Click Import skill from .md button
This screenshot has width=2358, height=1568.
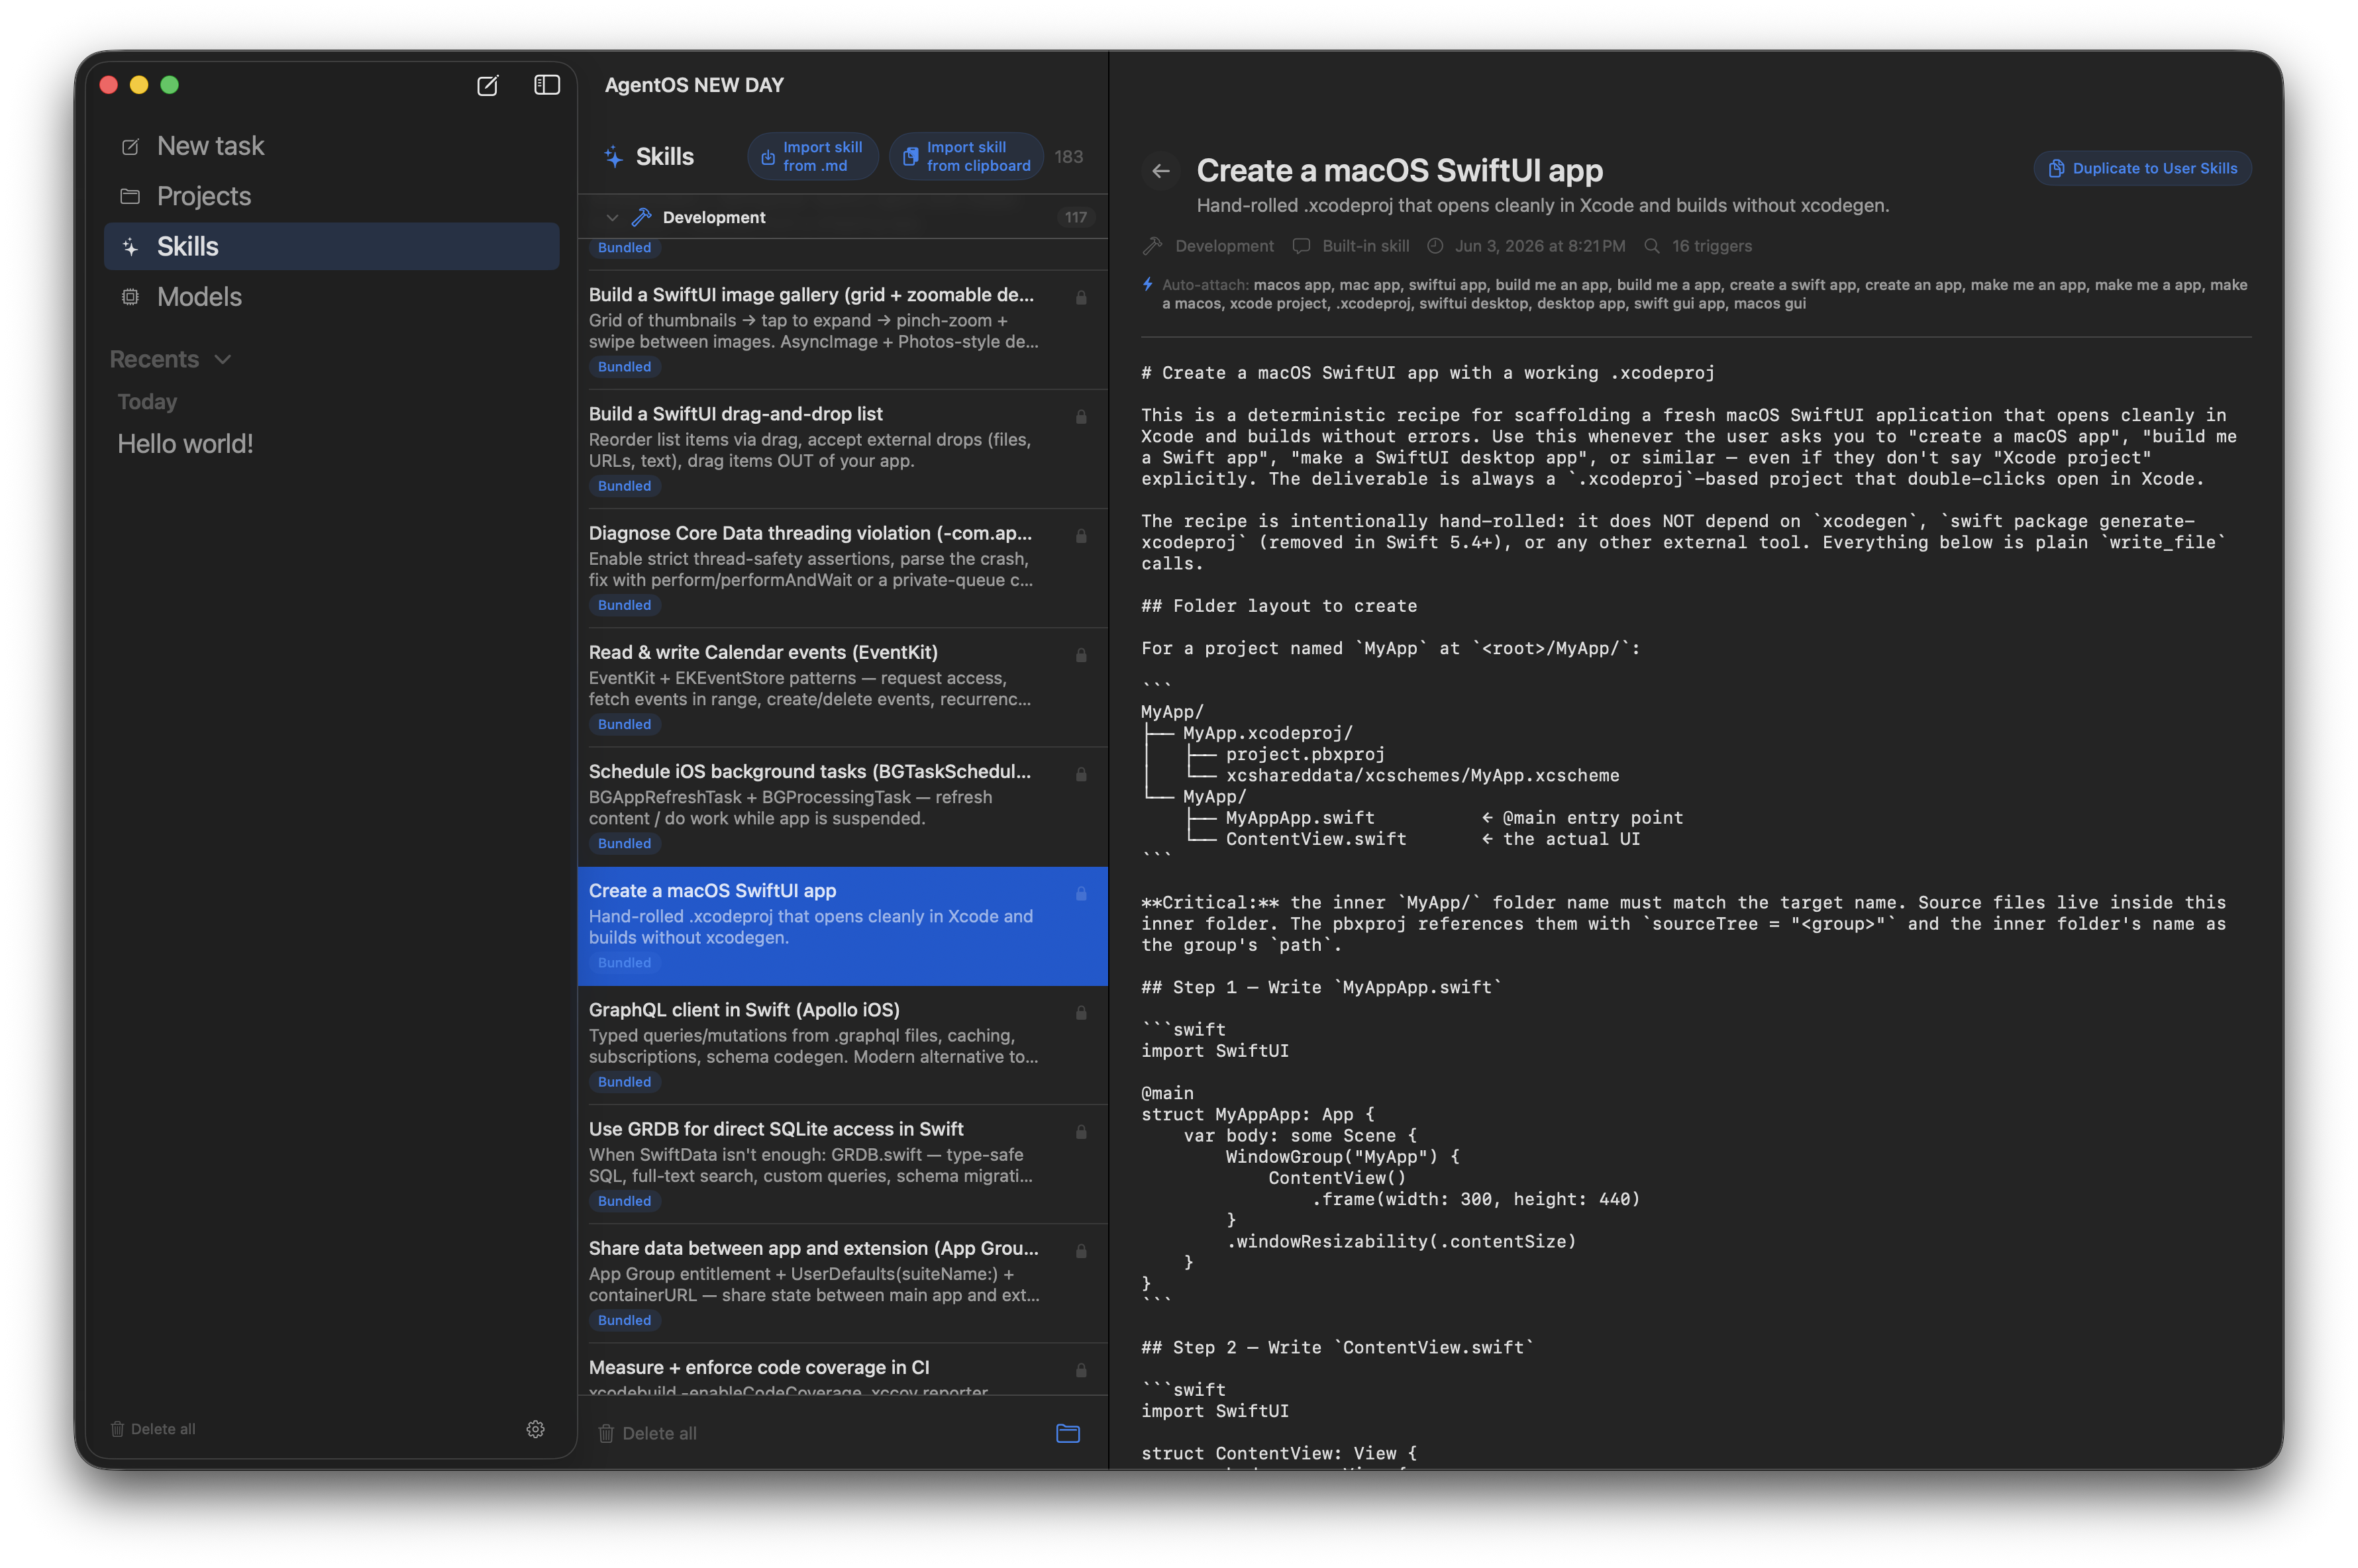tap(812, 157)
